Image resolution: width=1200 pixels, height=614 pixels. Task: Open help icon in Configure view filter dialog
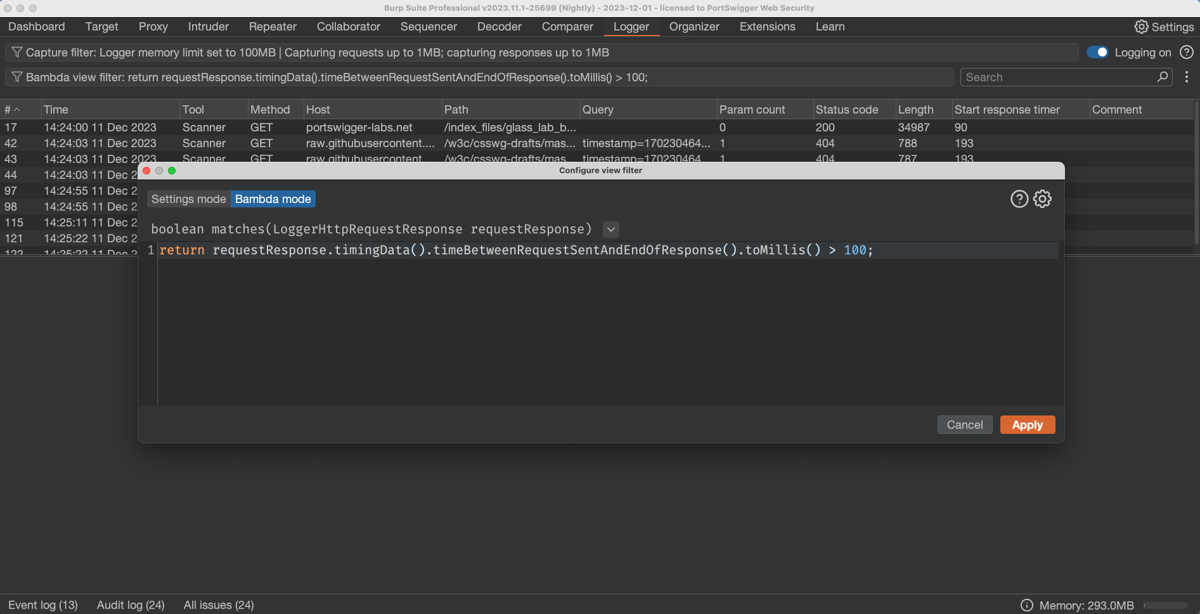[1019, 199]
